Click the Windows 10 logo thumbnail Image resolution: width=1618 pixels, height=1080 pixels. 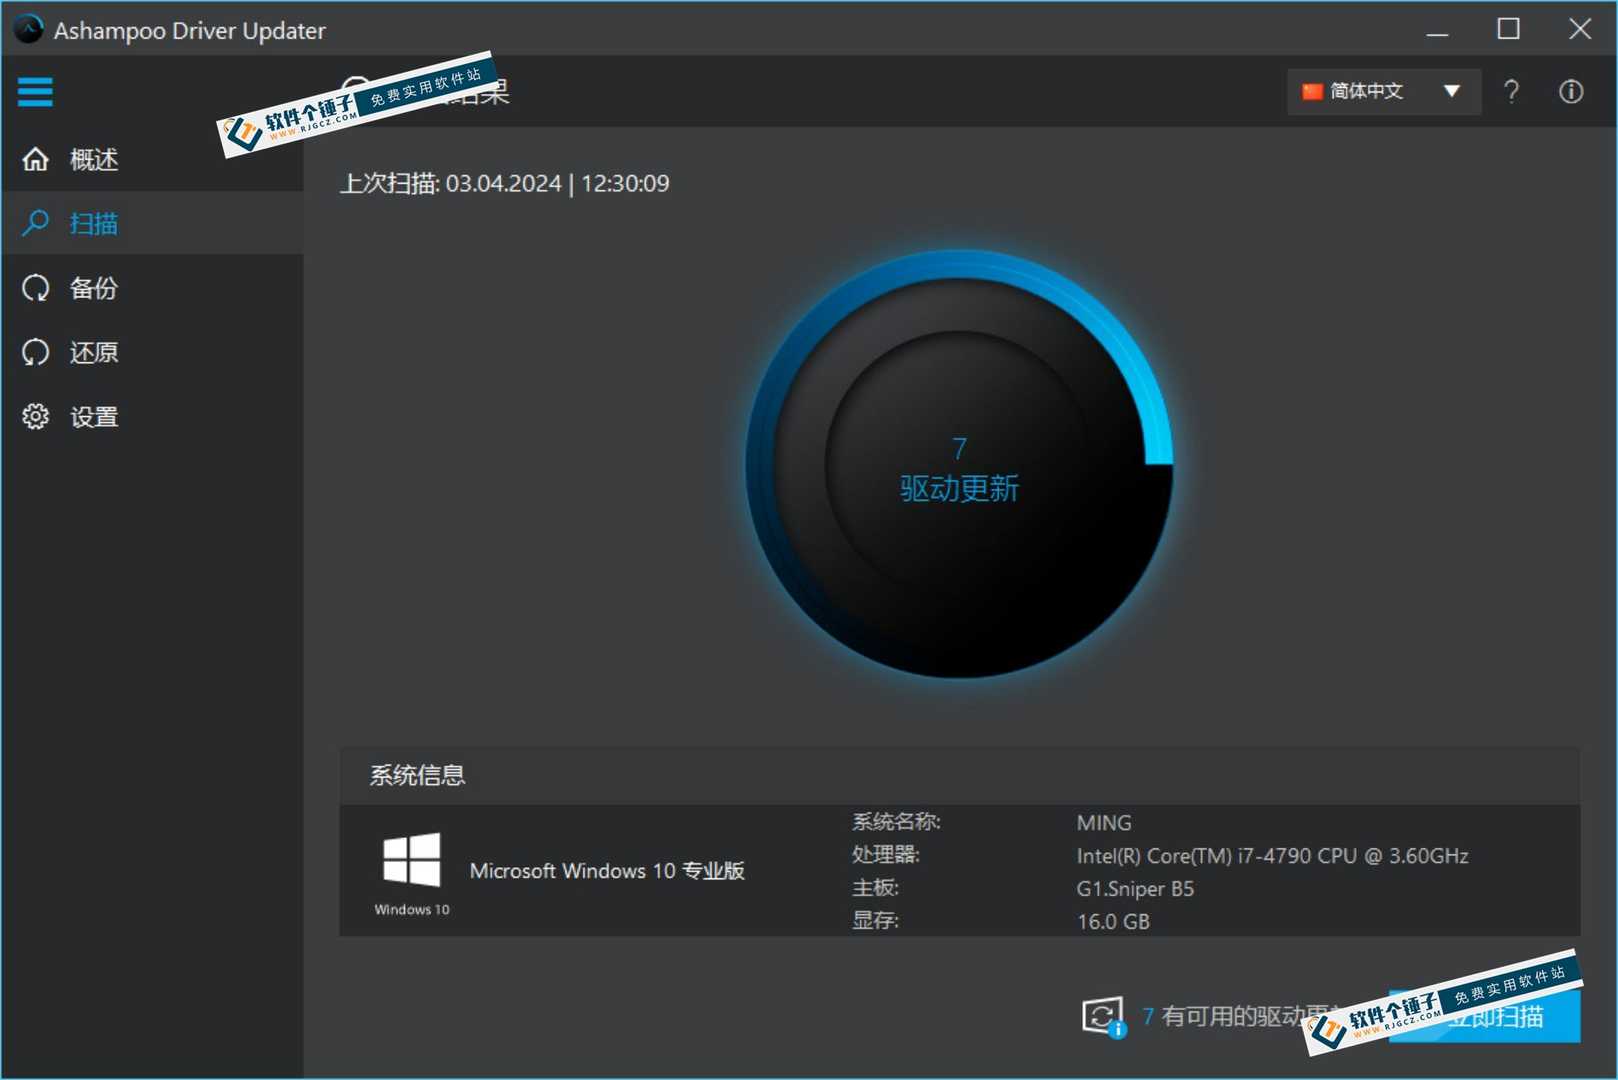(x=412, y=872)
